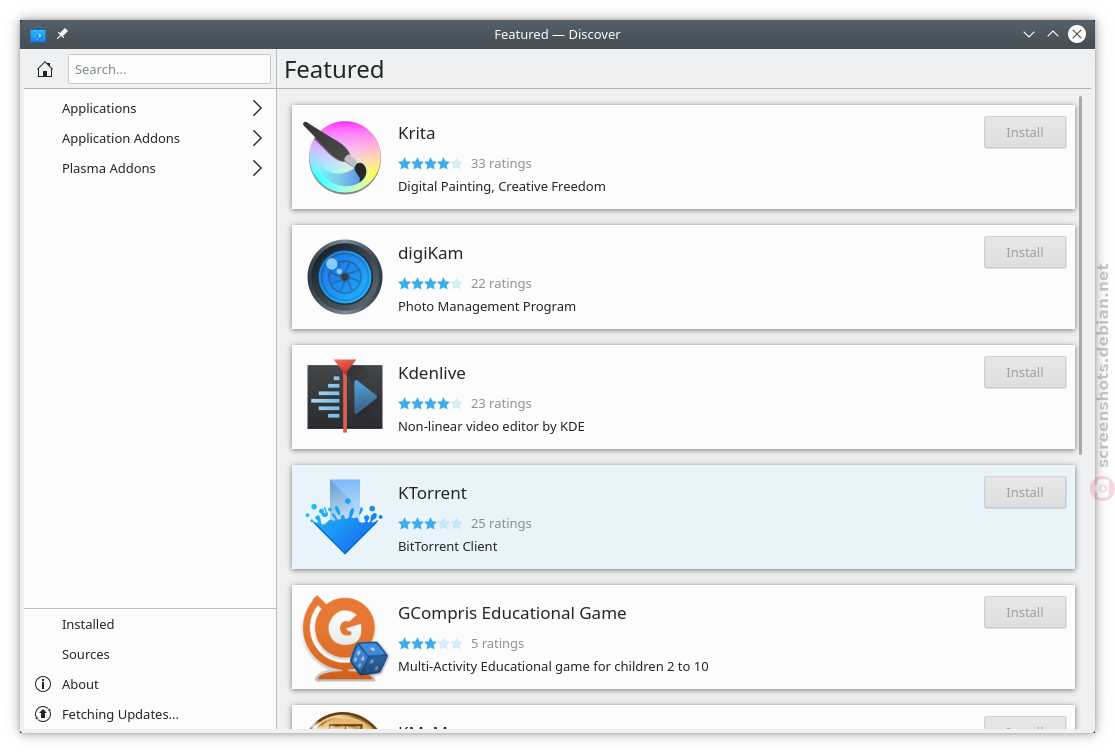
Task: Install GCompris Educational Game
Action: 1025,613
